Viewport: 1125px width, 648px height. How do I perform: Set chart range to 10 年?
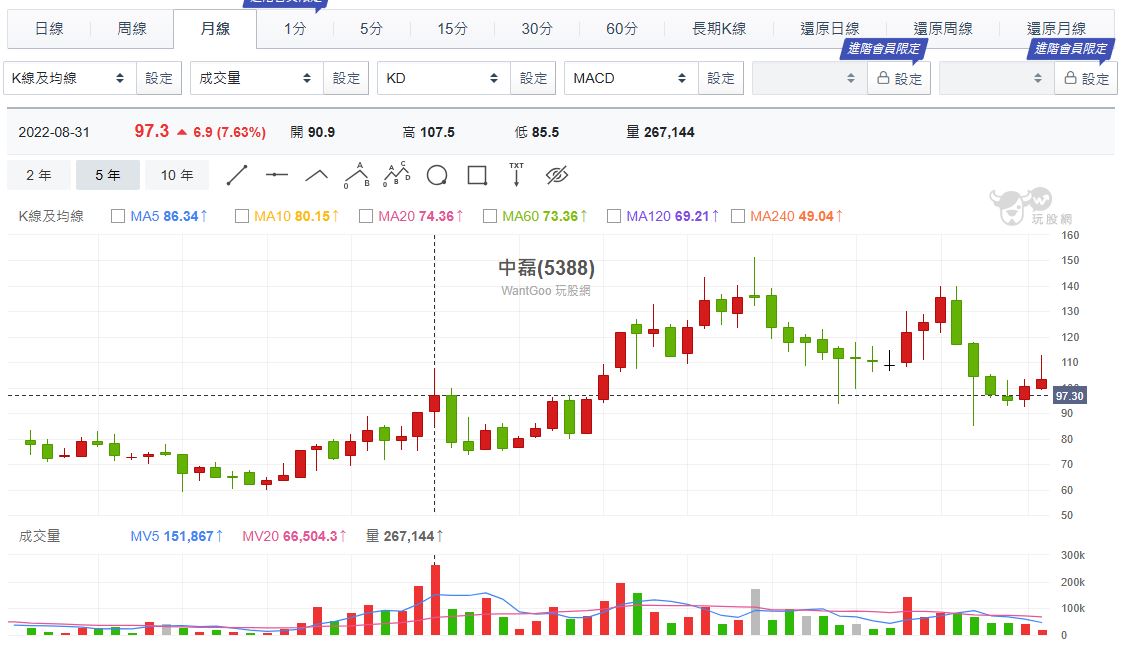point(177,175)
